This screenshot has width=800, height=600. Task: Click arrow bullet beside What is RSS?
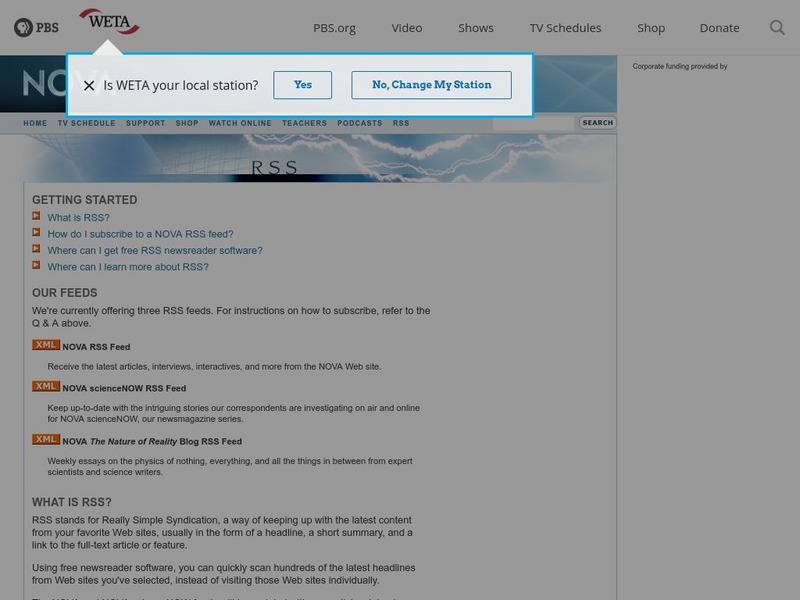(x=36, y=216)
